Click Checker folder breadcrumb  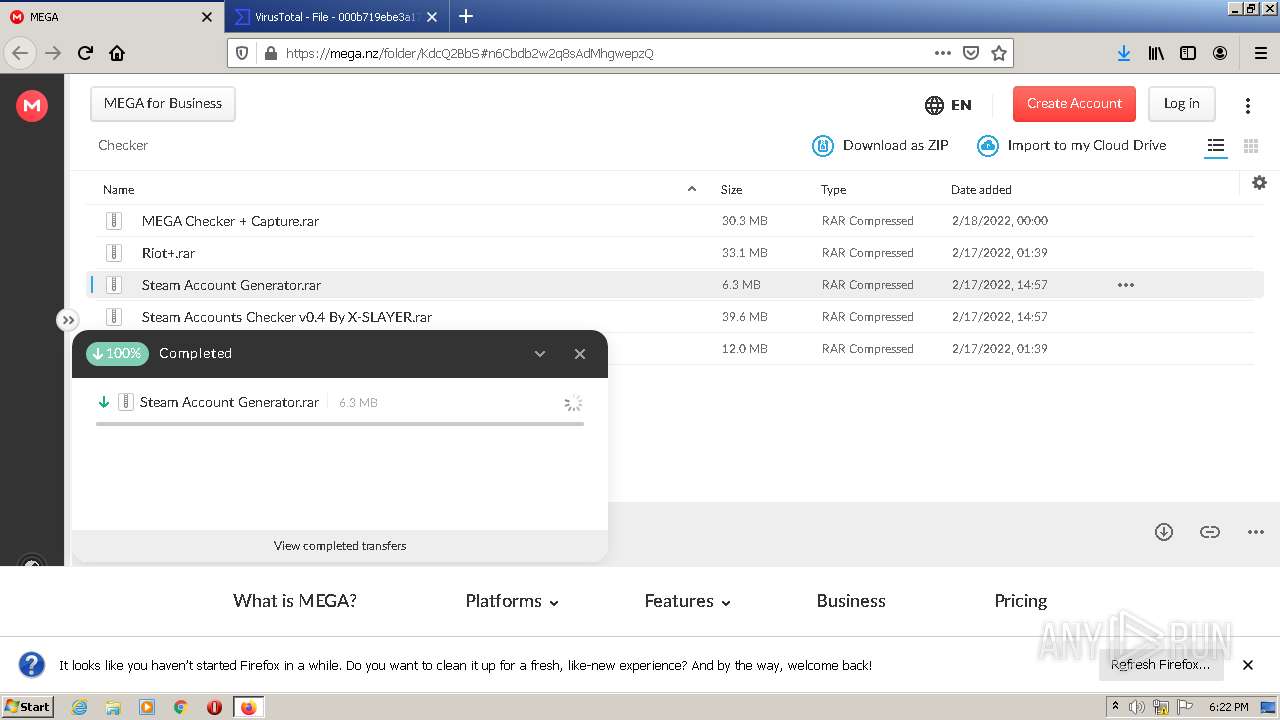click(x=123, y=146)
